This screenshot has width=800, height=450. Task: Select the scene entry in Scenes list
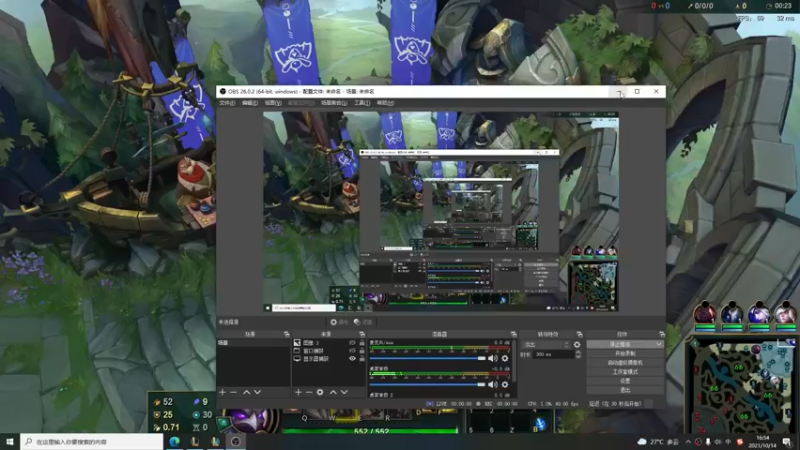tap(254, 343)
